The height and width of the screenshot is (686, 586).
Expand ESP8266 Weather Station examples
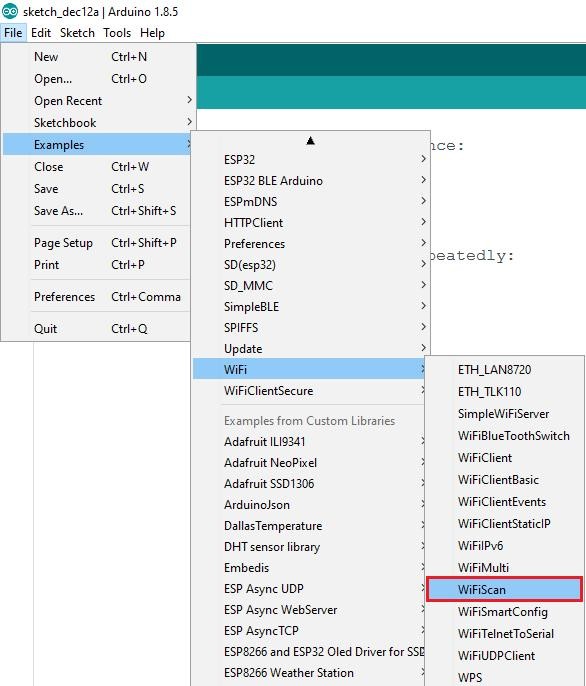(309, 672)
